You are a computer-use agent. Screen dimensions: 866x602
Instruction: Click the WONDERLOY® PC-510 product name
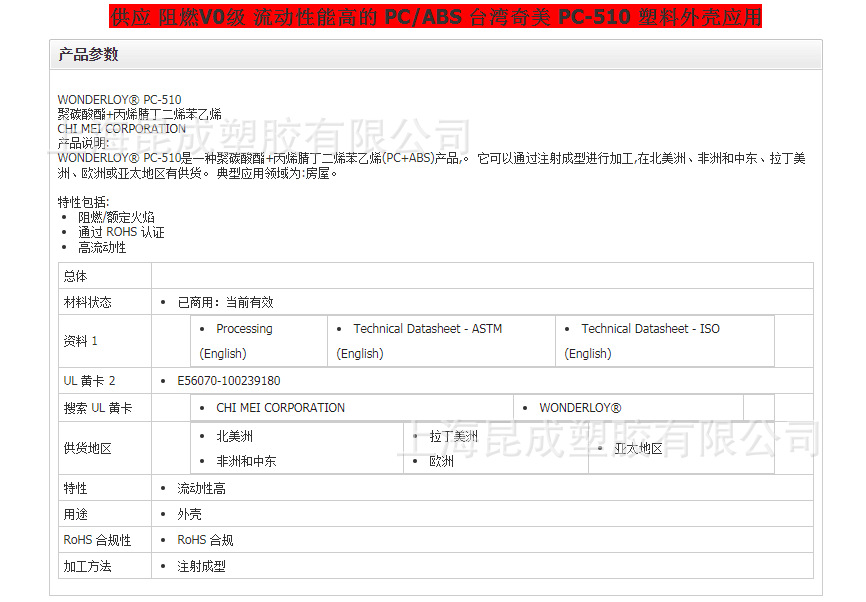click(119, 100)
